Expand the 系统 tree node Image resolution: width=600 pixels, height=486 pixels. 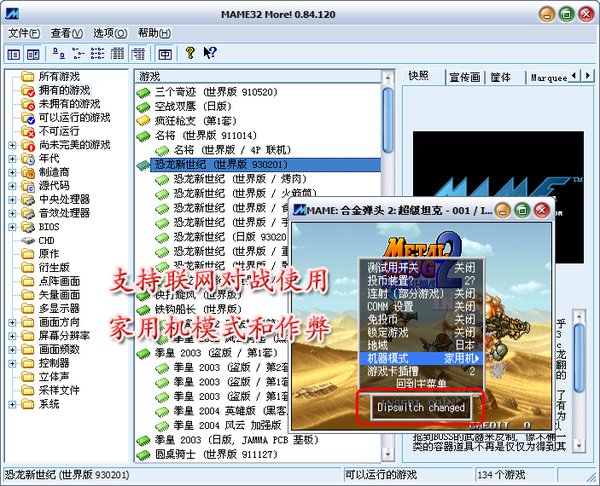pyautogui.click(x=12, y=404)
